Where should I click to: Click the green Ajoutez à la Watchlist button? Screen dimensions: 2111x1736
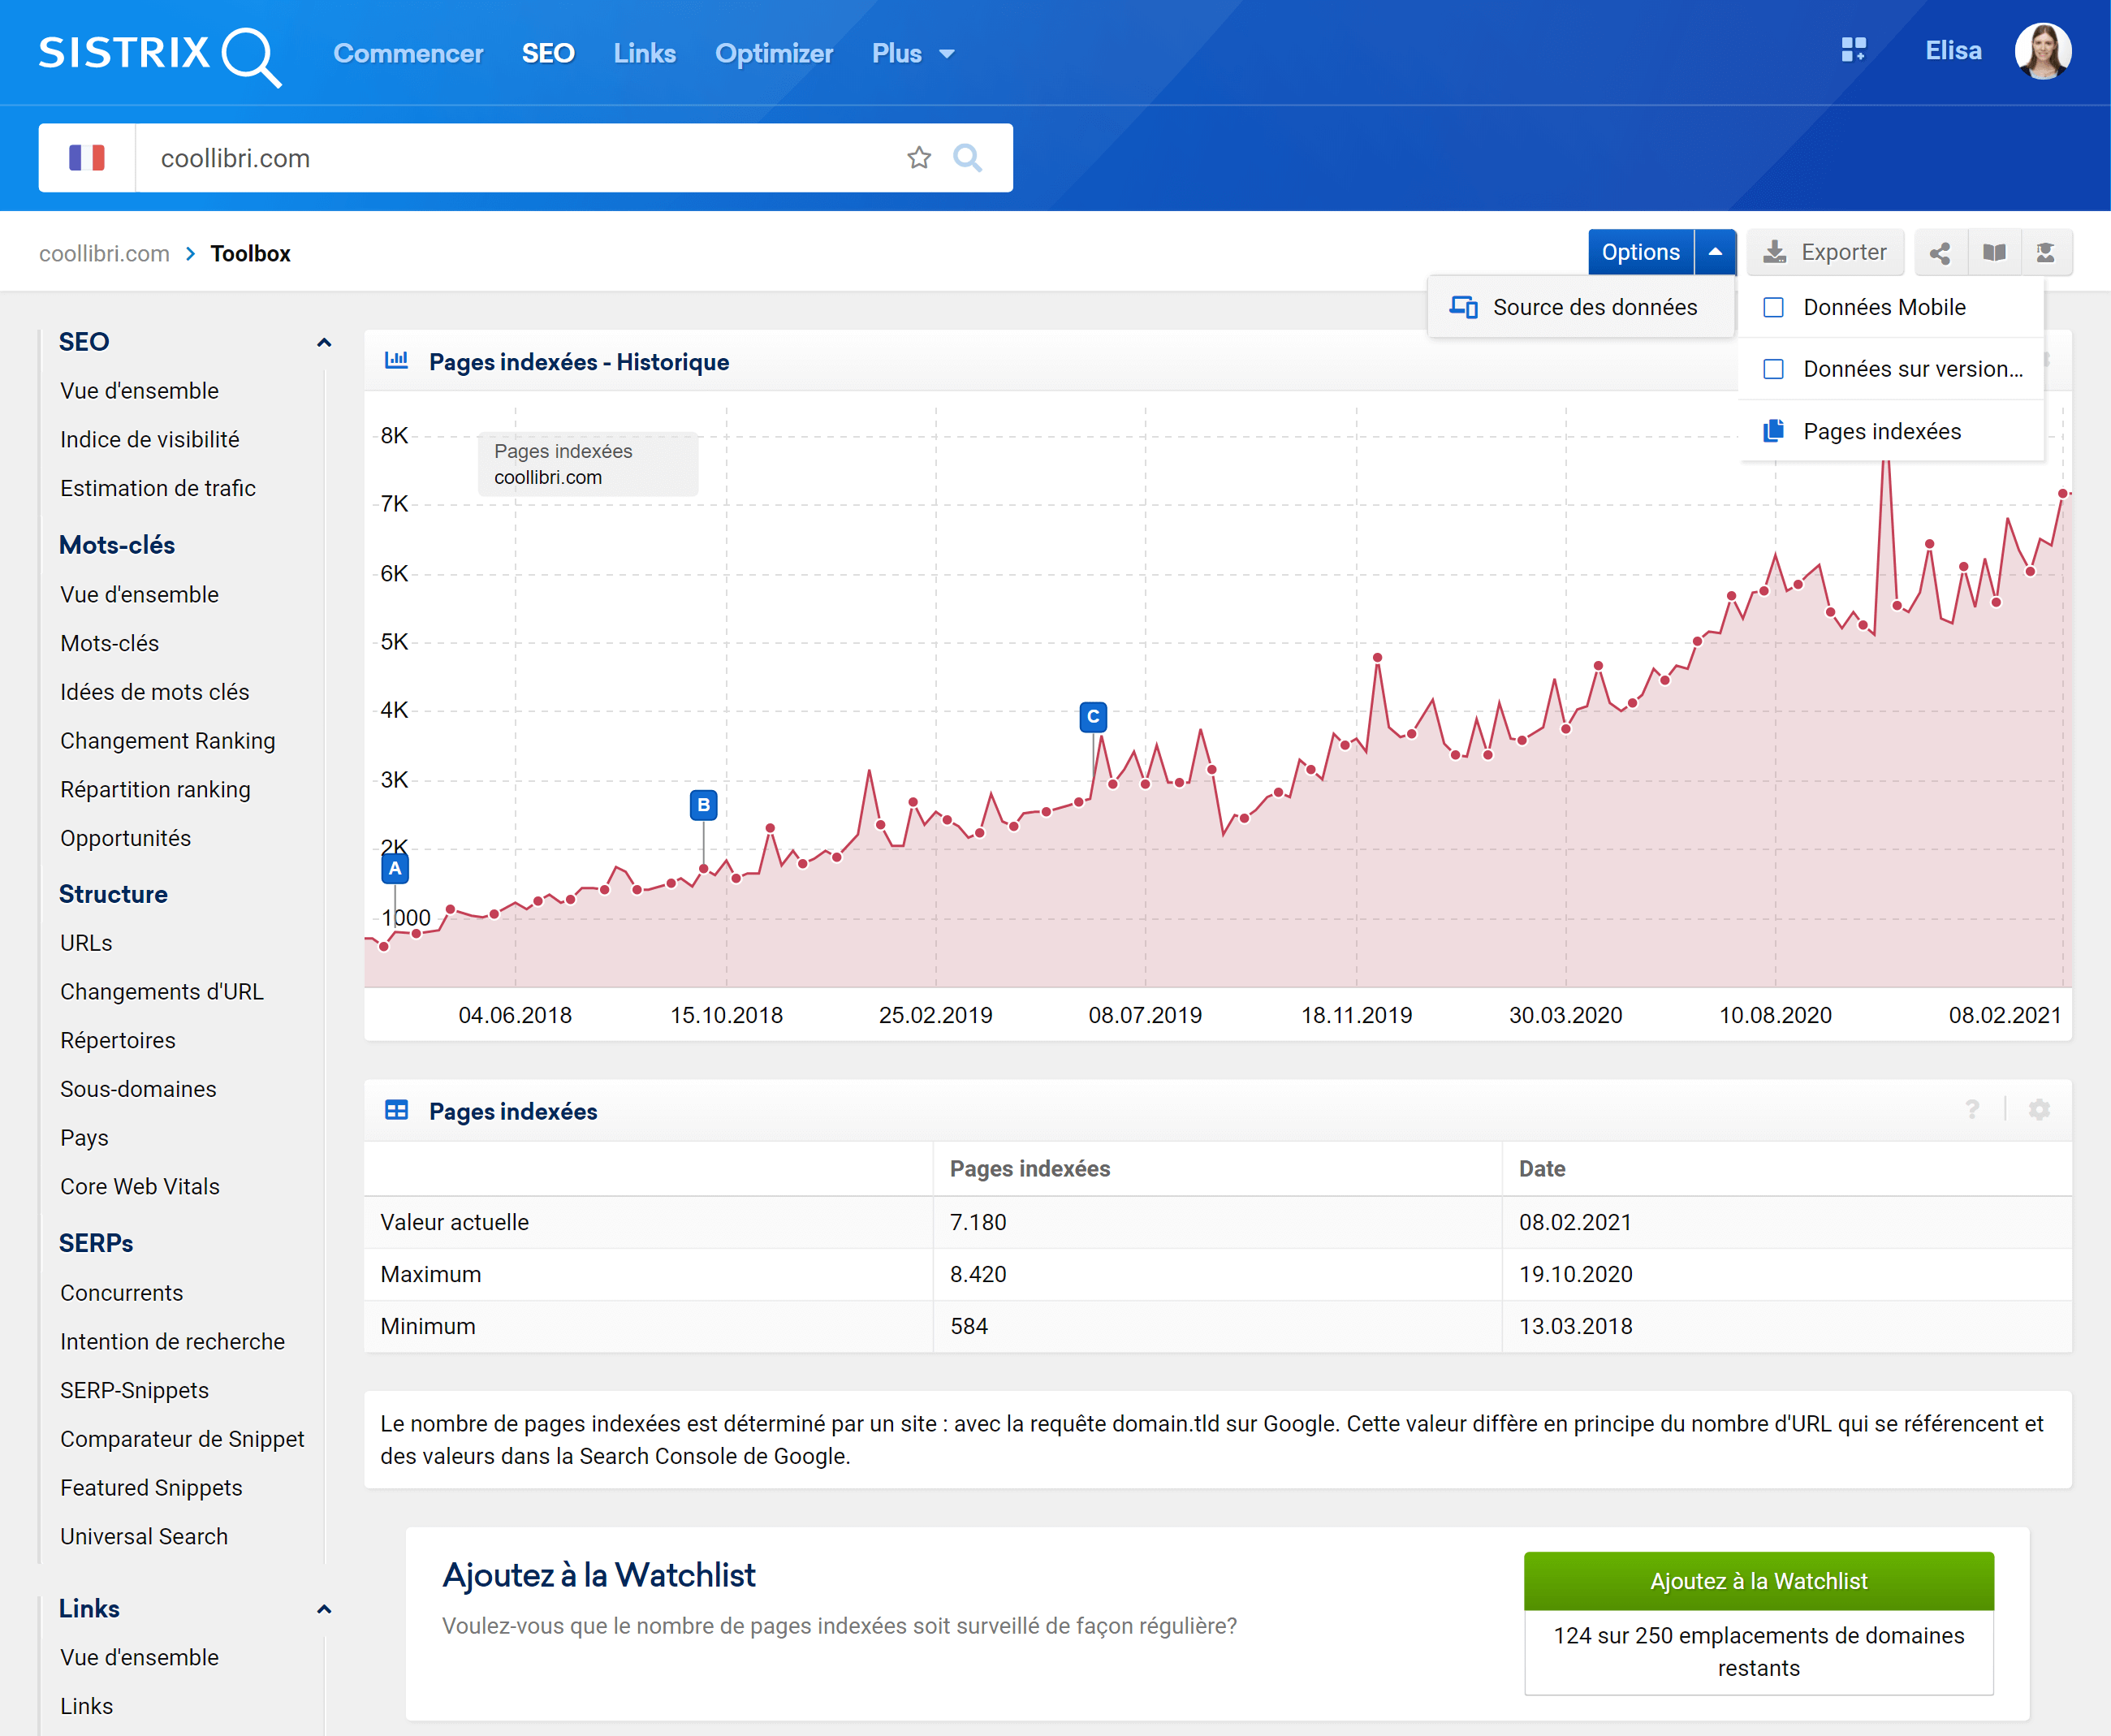tap(1758, 1580)
